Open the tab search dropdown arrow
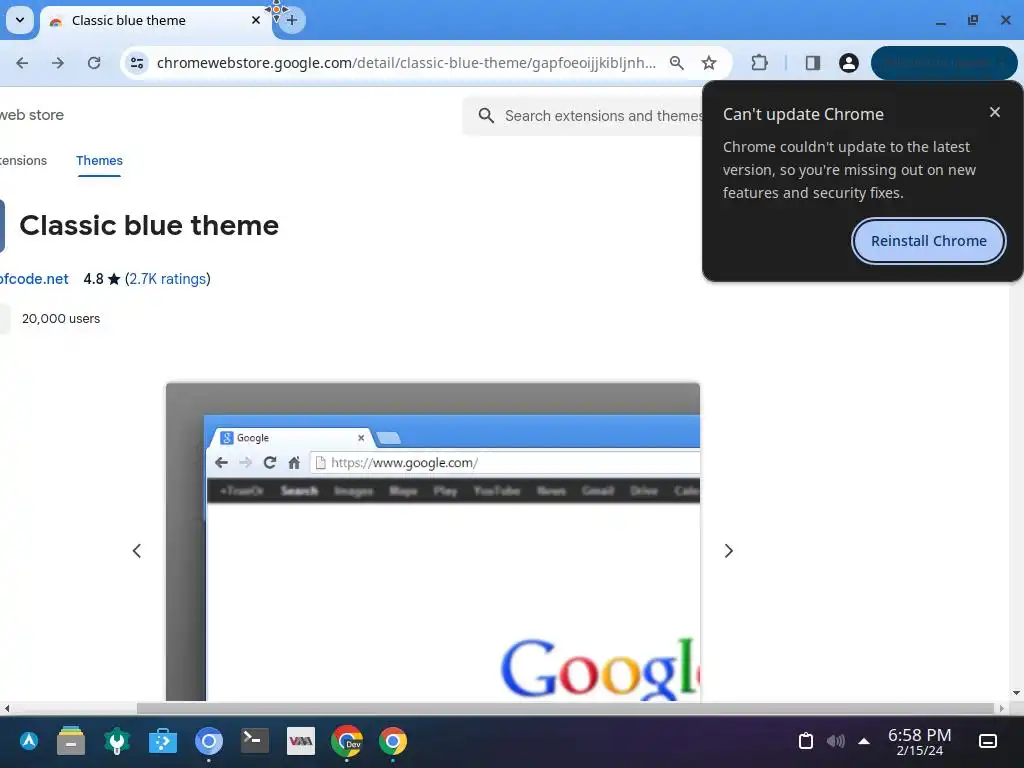This screenshot has width=1024, height=768. click(20, 20)
